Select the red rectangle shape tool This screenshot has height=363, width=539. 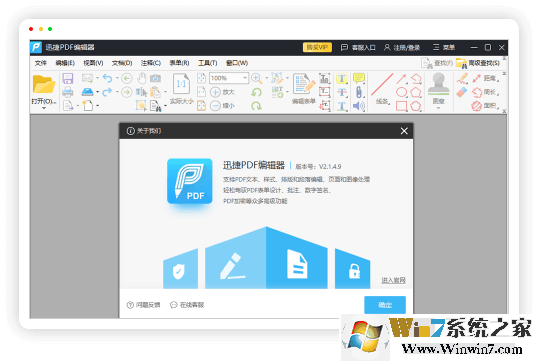[402, 106]
